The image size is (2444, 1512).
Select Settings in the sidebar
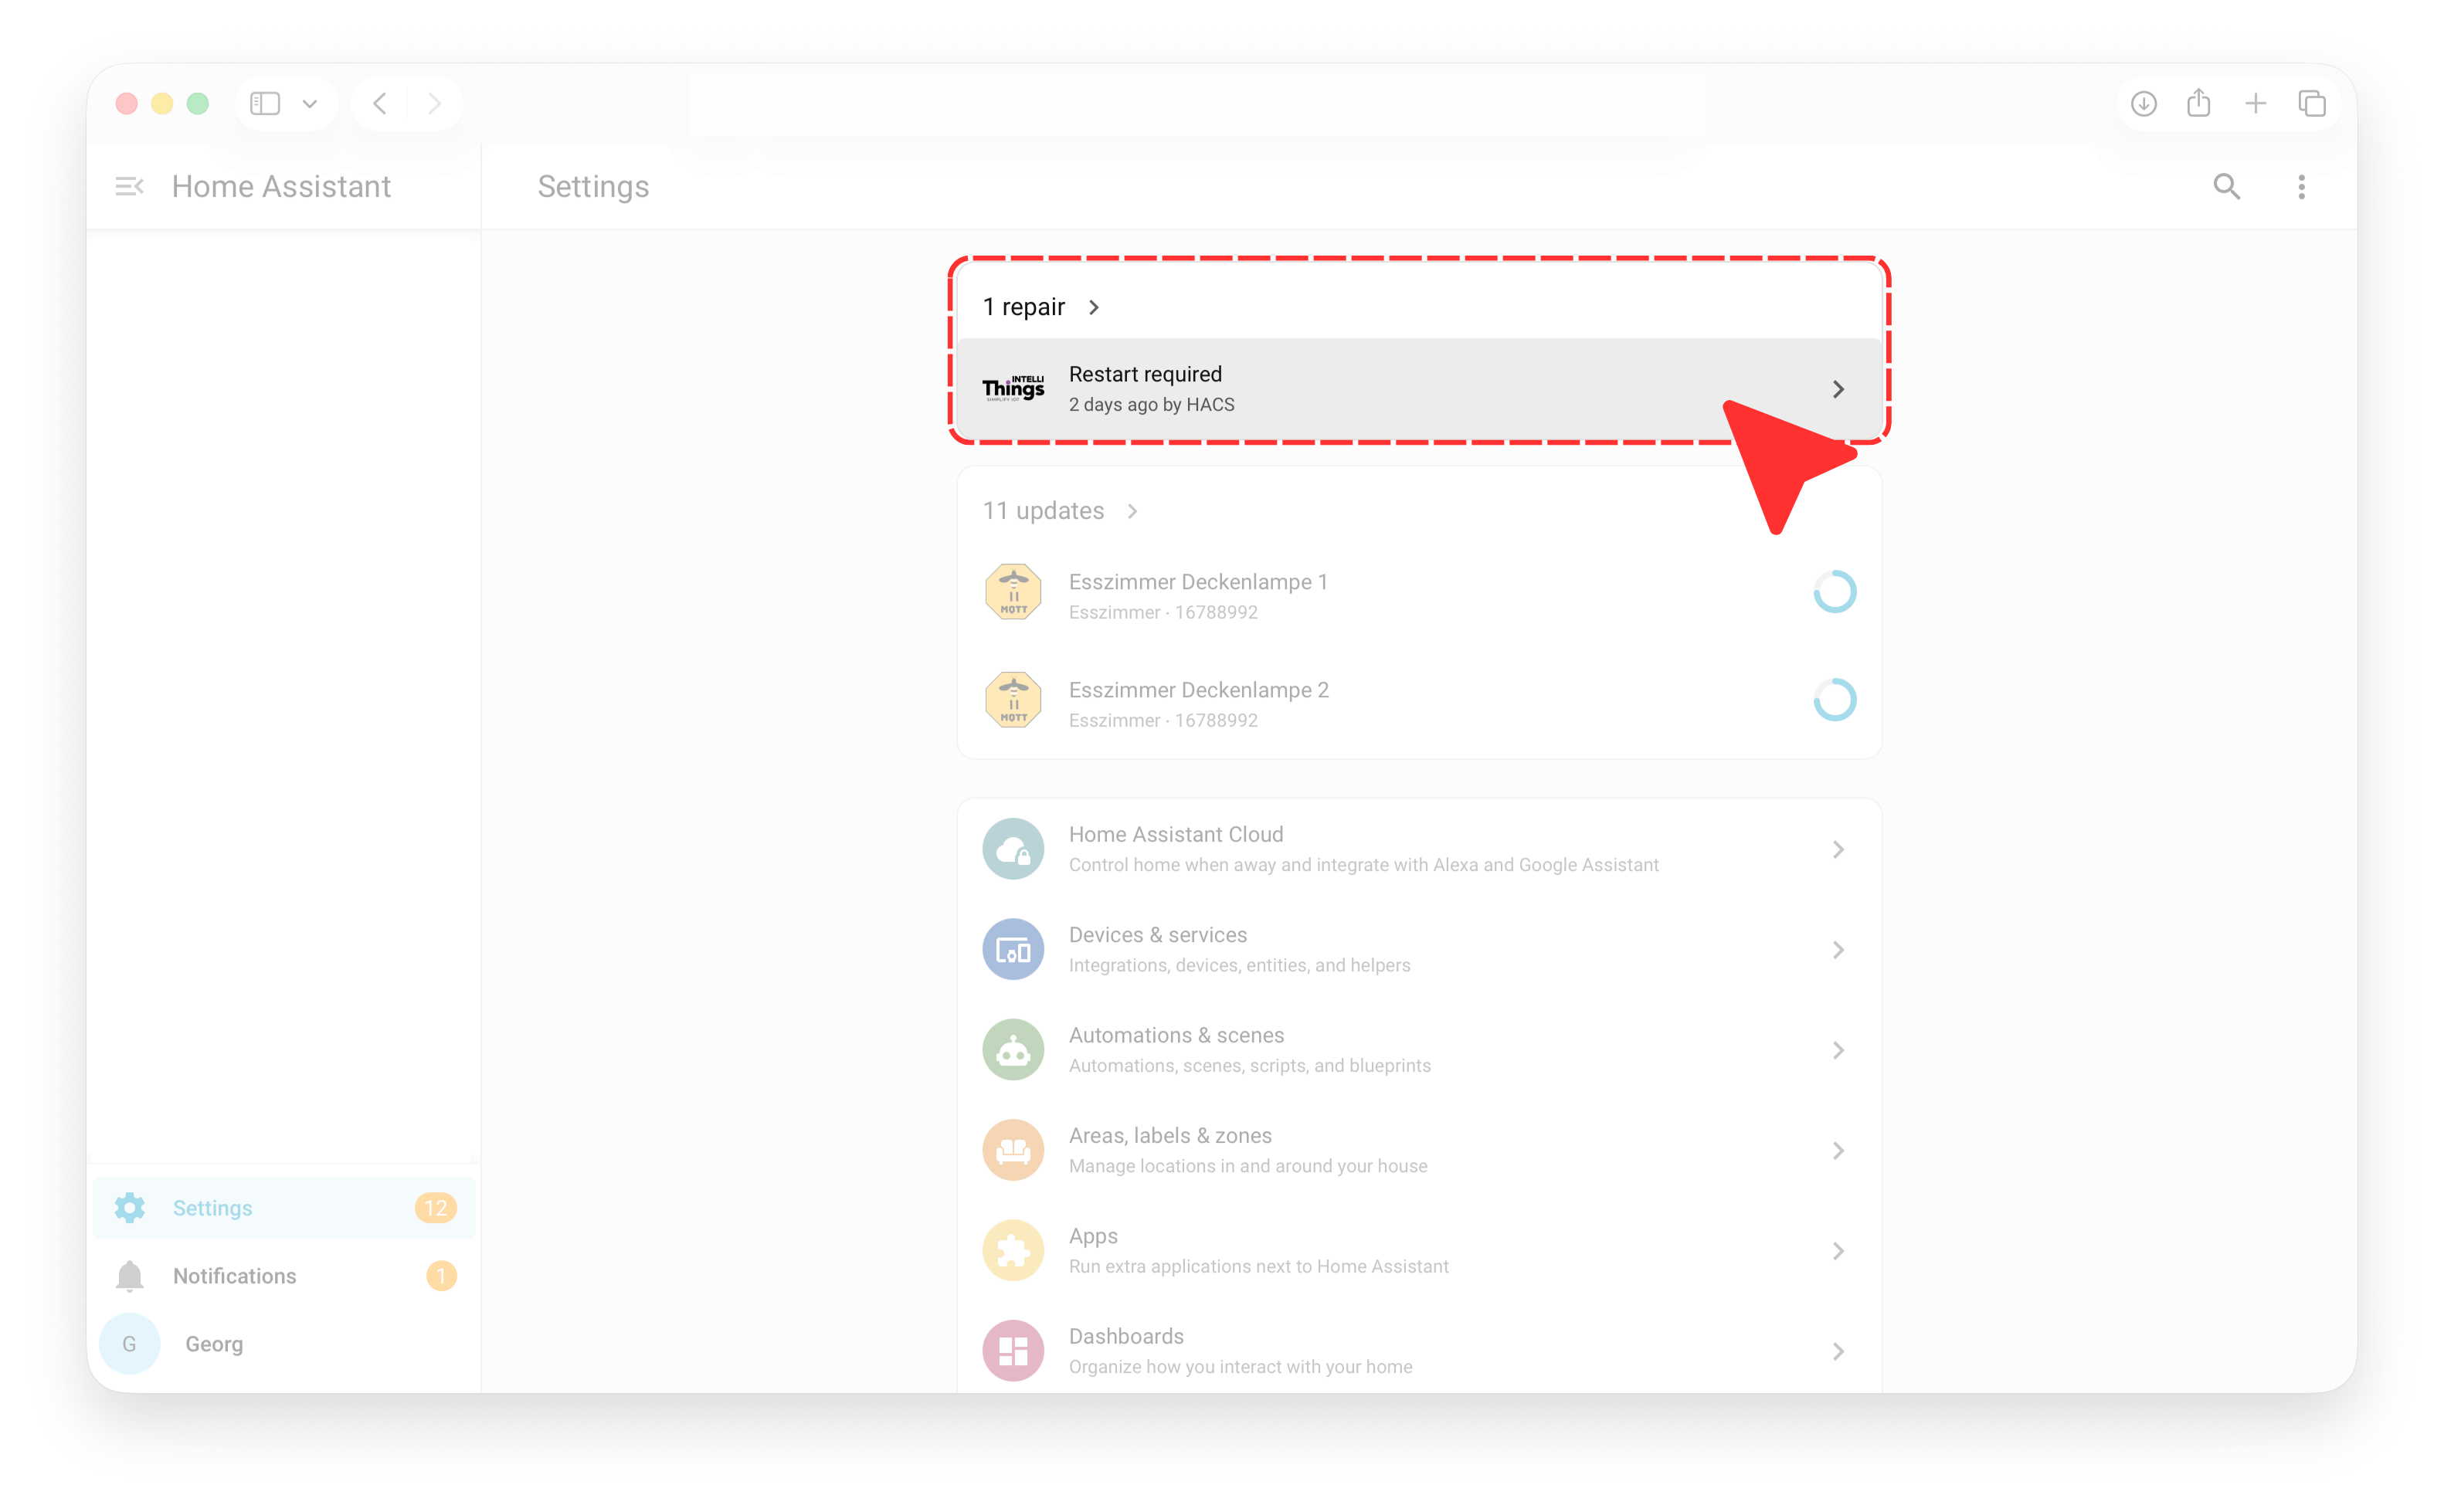pos(283,1208)
